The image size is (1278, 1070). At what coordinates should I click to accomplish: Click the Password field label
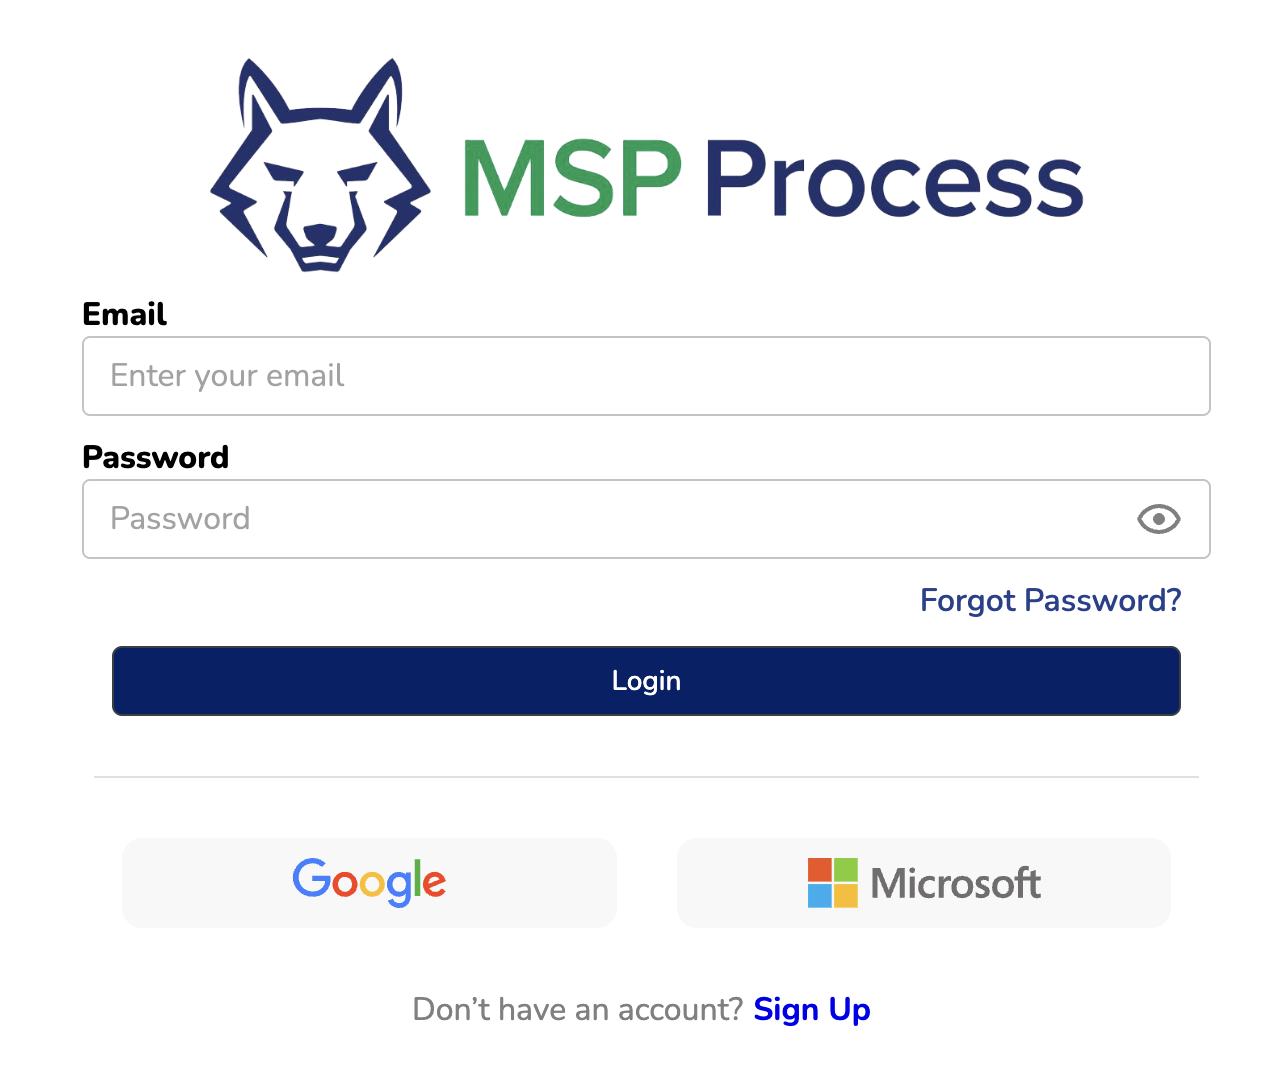(x=155, y=457)
